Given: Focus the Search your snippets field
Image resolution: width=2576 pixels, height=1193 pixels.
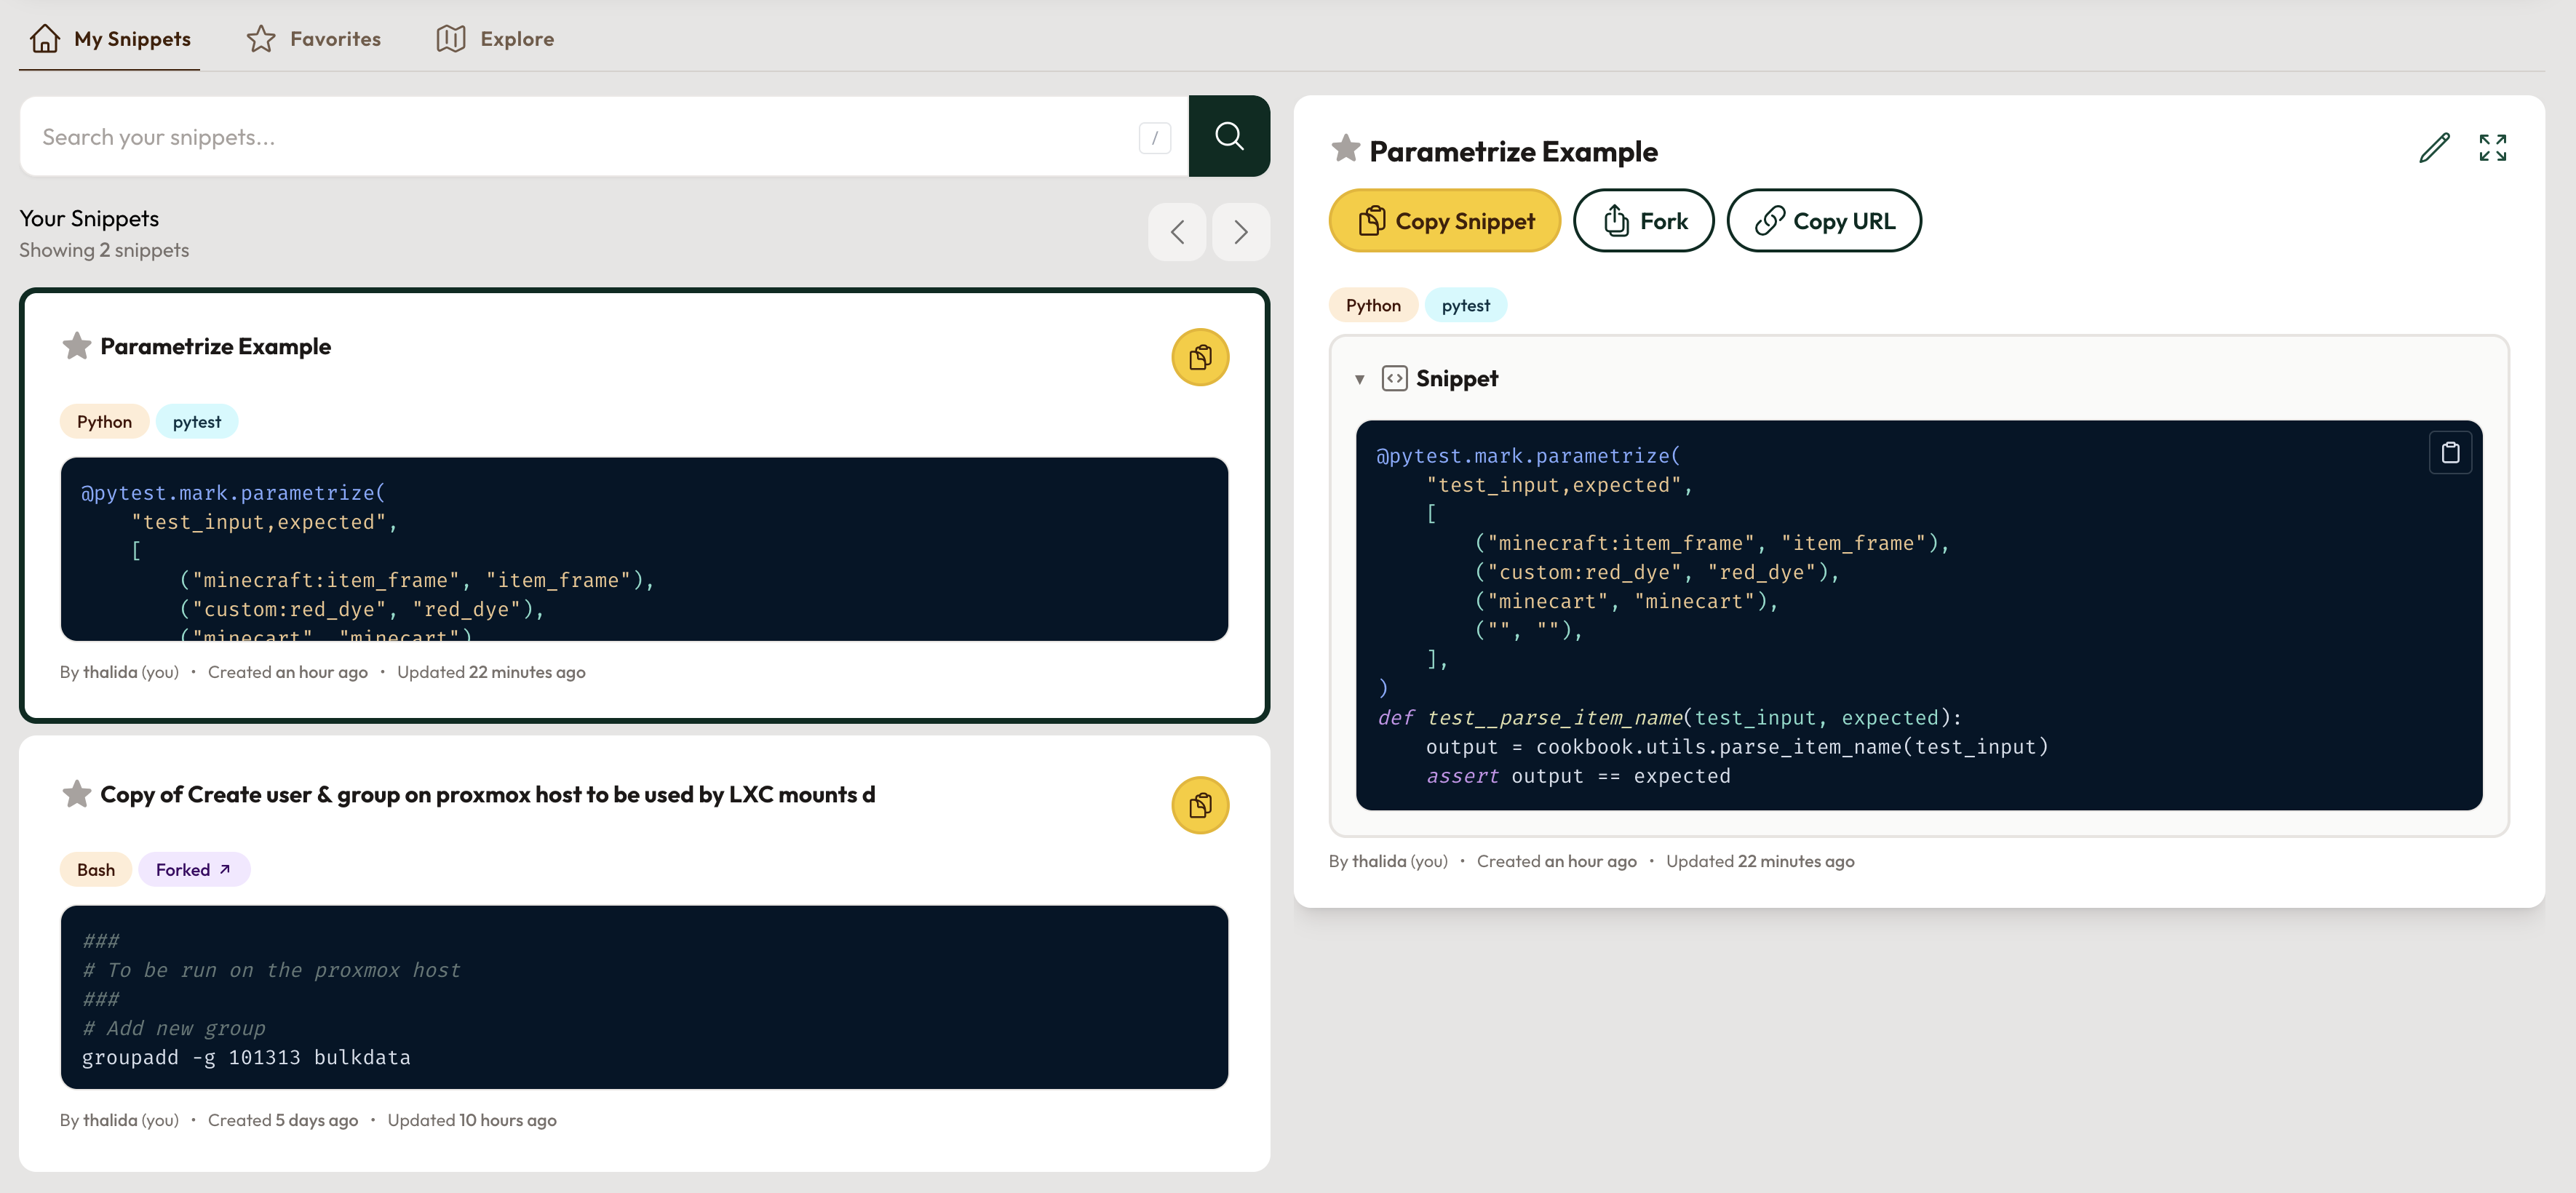Looking at the screenshot, I should click(580, 137).
